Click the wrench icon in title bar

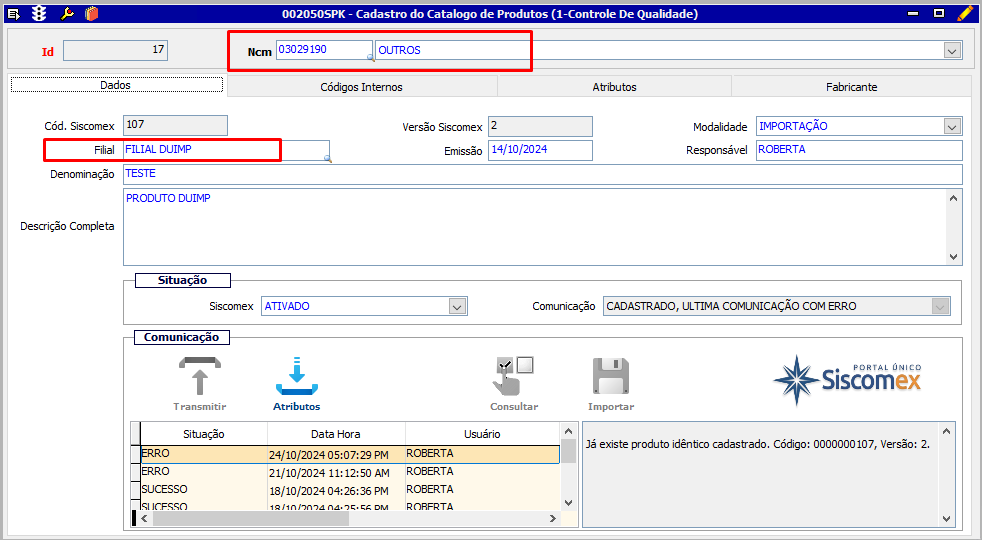pyautogui.click(x=67, y=14)
